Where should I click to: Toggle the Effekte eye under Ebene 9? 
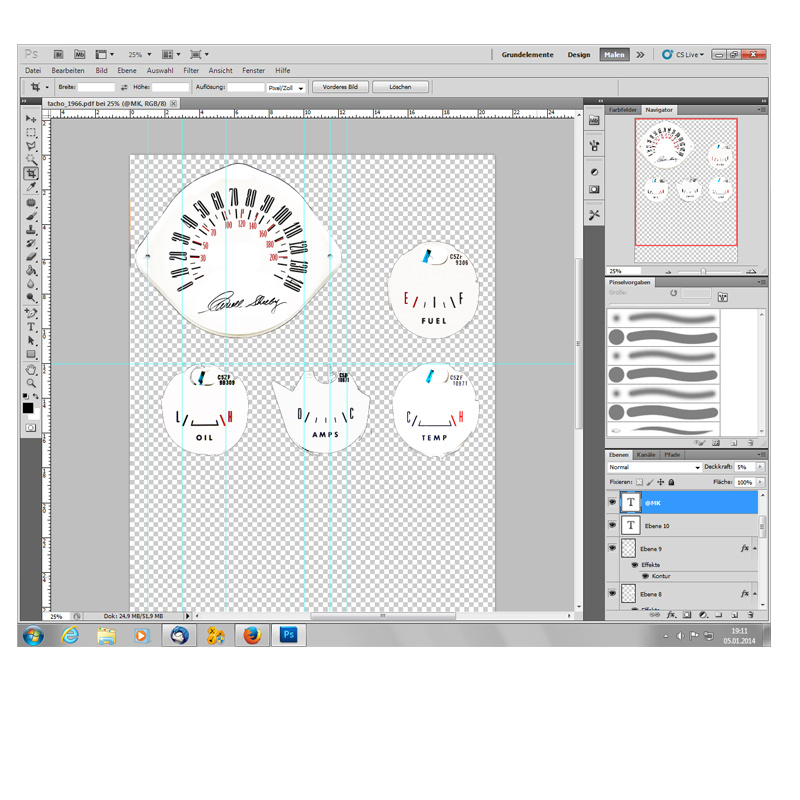pos(635,565)
